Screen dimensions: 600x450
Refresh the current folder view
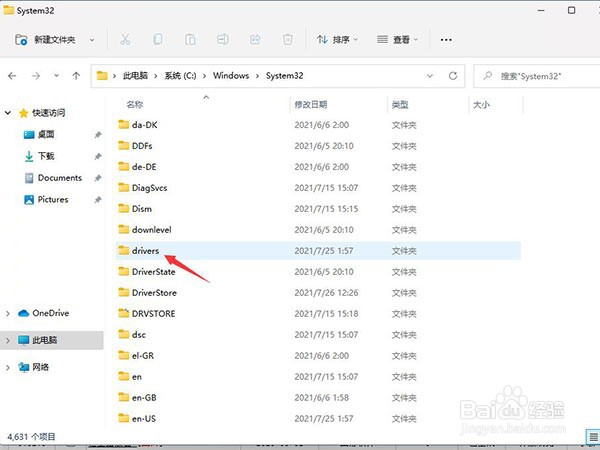453,76
